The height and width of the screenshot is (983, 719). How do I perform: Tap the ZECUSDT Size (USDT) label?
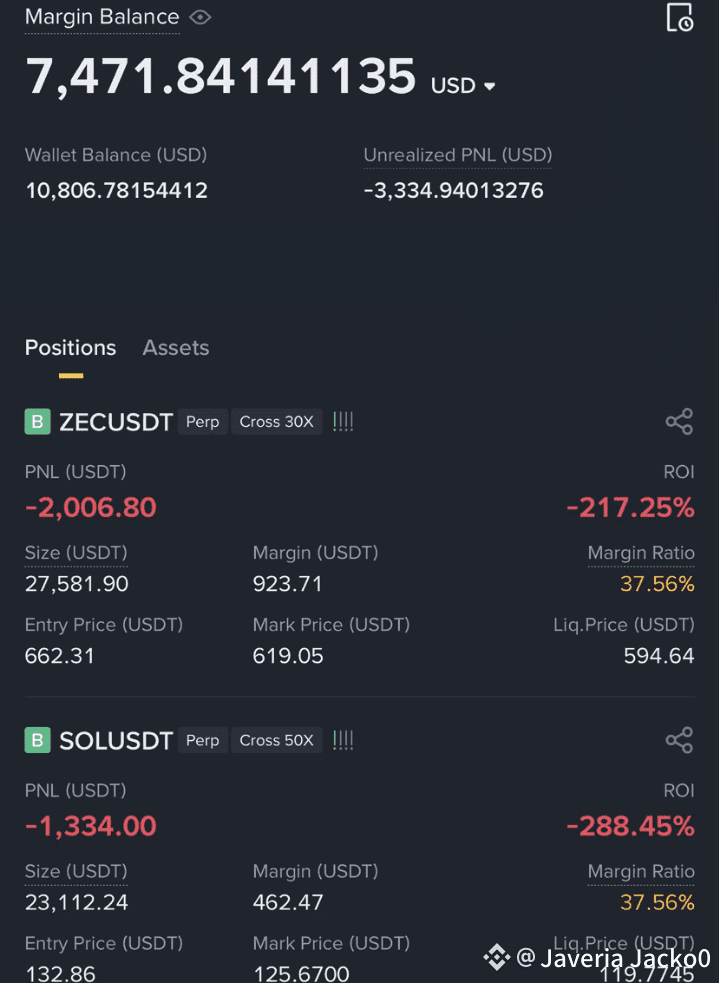pos(76,553)
